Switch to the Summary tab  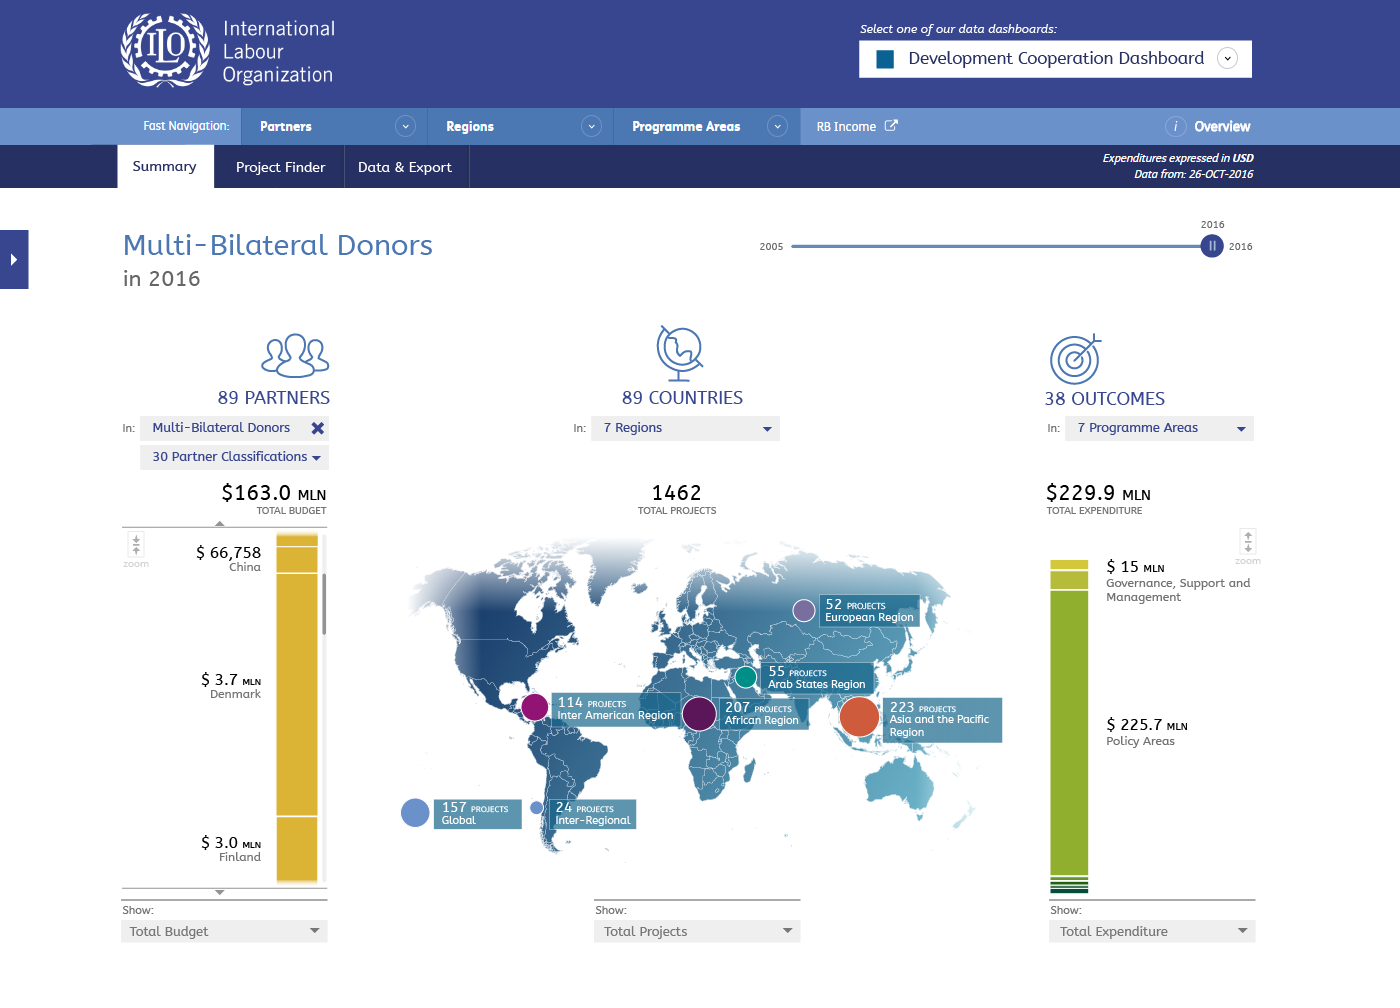click(x=165, y=167)
